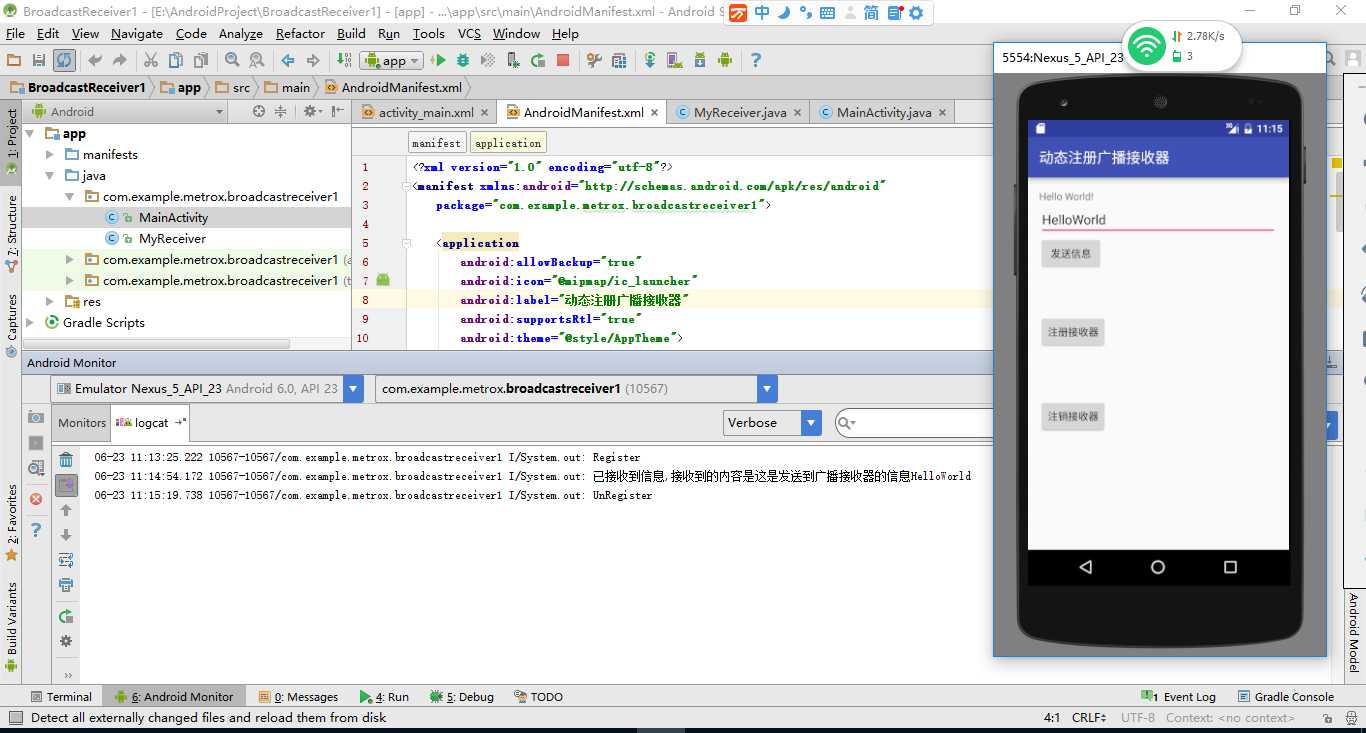Start debugging with the bug icon
1366x733 pixels.
[465, 61]
